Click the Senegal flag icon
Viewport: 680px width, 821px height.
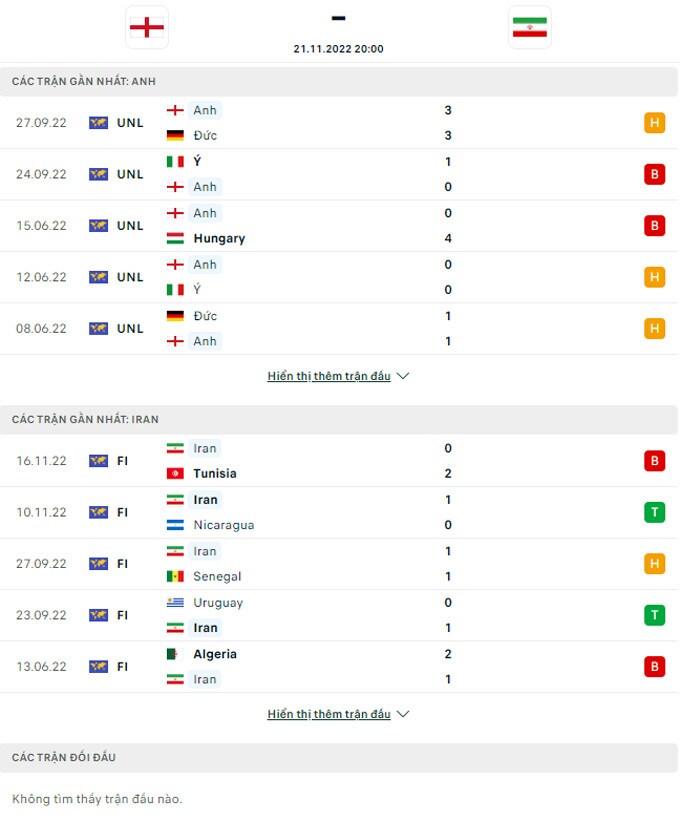coord(175,577)
